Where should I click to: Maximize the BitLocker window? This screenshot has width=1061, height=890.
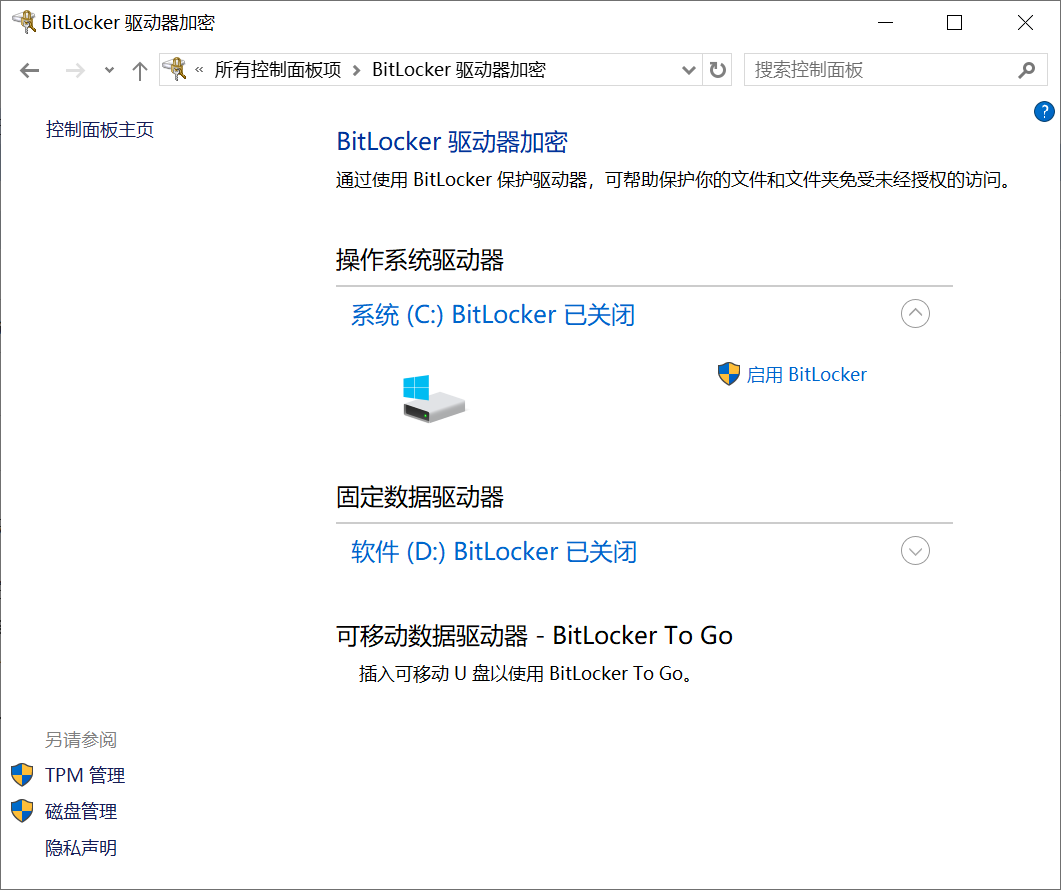[x=954, y=22]
